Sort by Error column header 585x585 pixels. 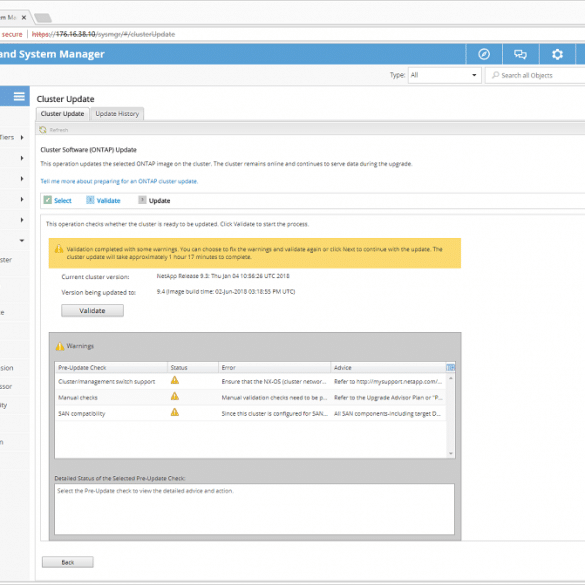point(274,367)
